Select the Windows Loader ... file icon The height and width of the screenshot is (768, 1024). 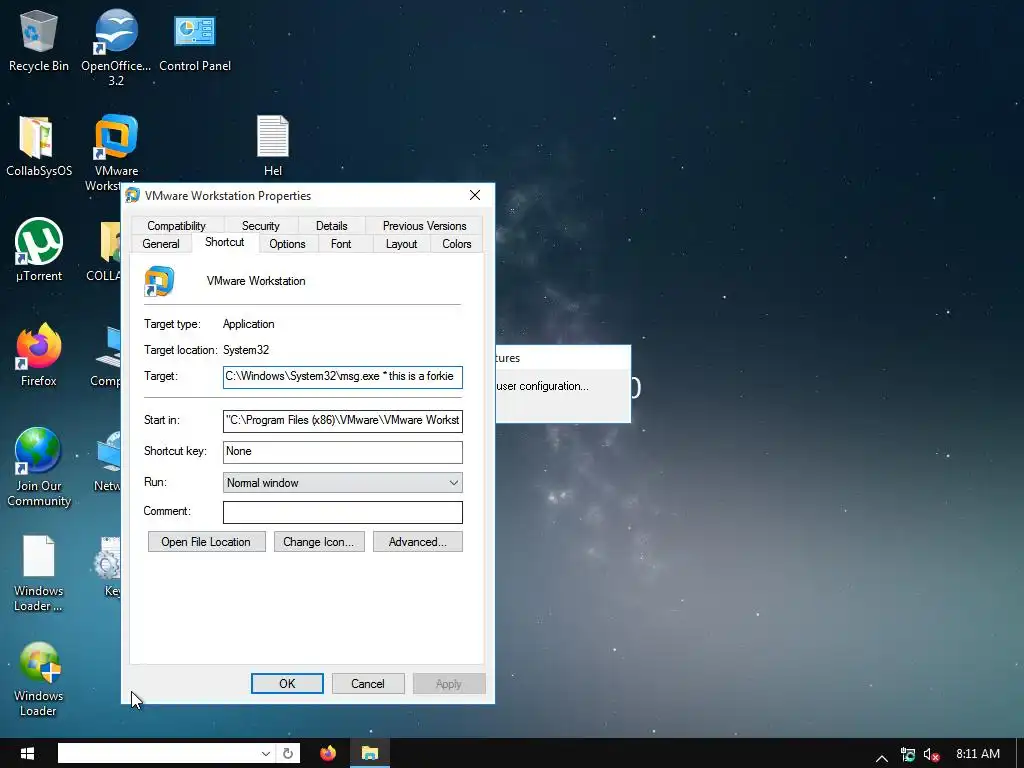coord(39,573)
